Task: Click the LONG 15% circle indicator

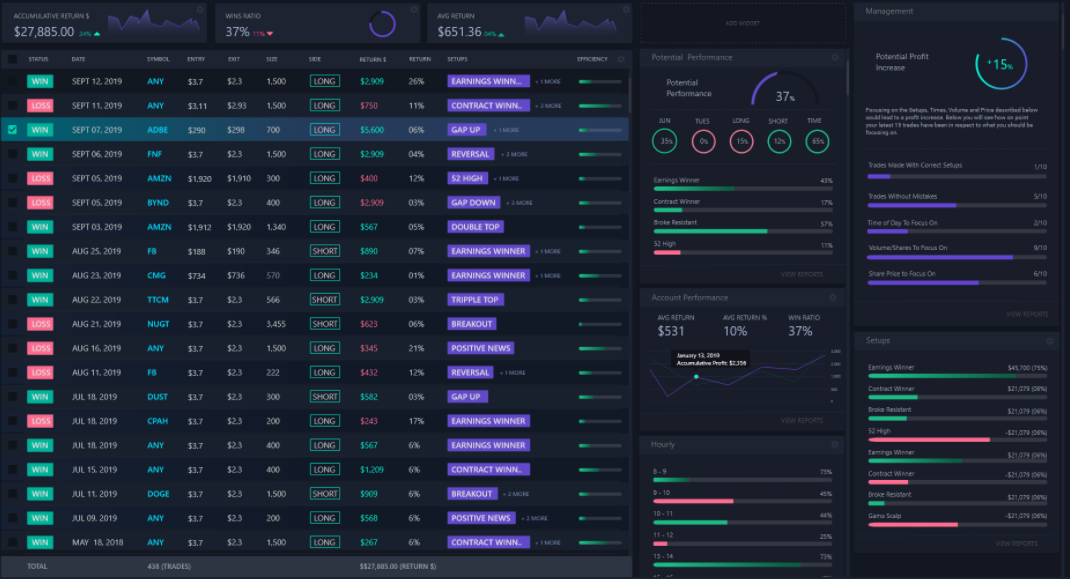Action: click(741, 141)
